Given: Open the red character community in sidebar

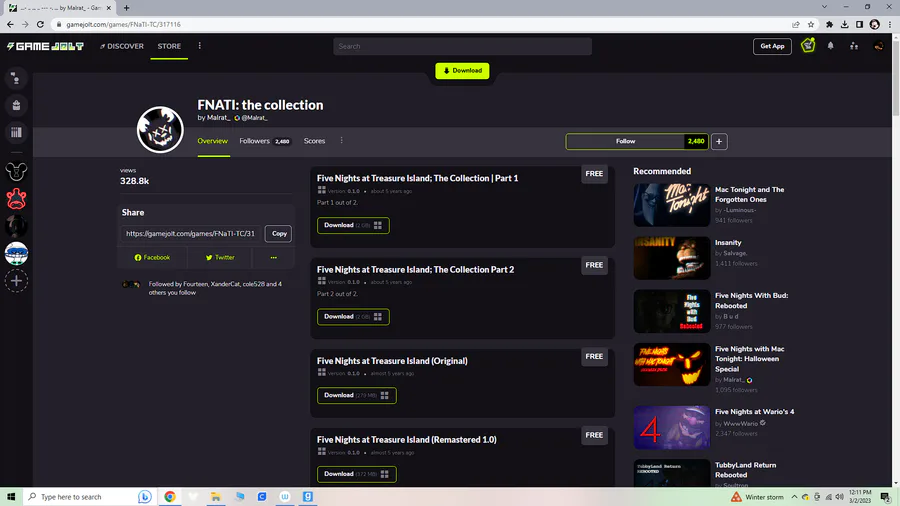Looking at the screenshot, I should coord(16,199).
